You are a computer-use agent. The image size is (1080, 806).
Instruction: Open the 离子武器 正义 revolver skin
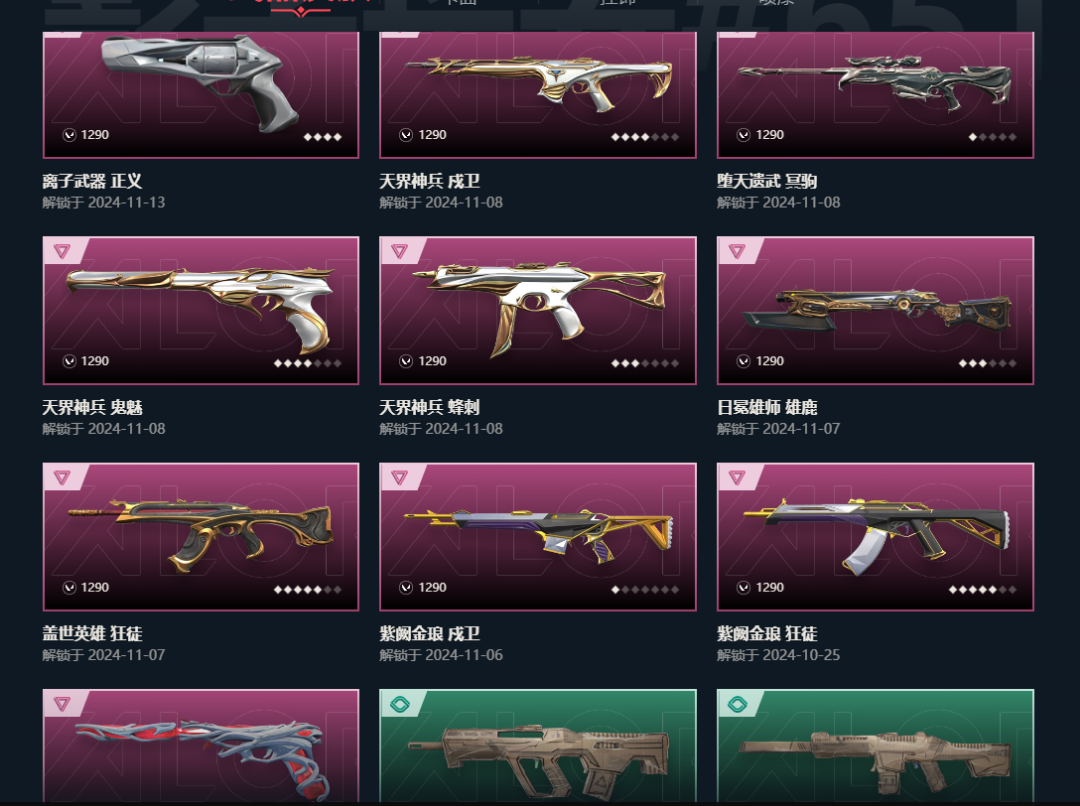200,94
